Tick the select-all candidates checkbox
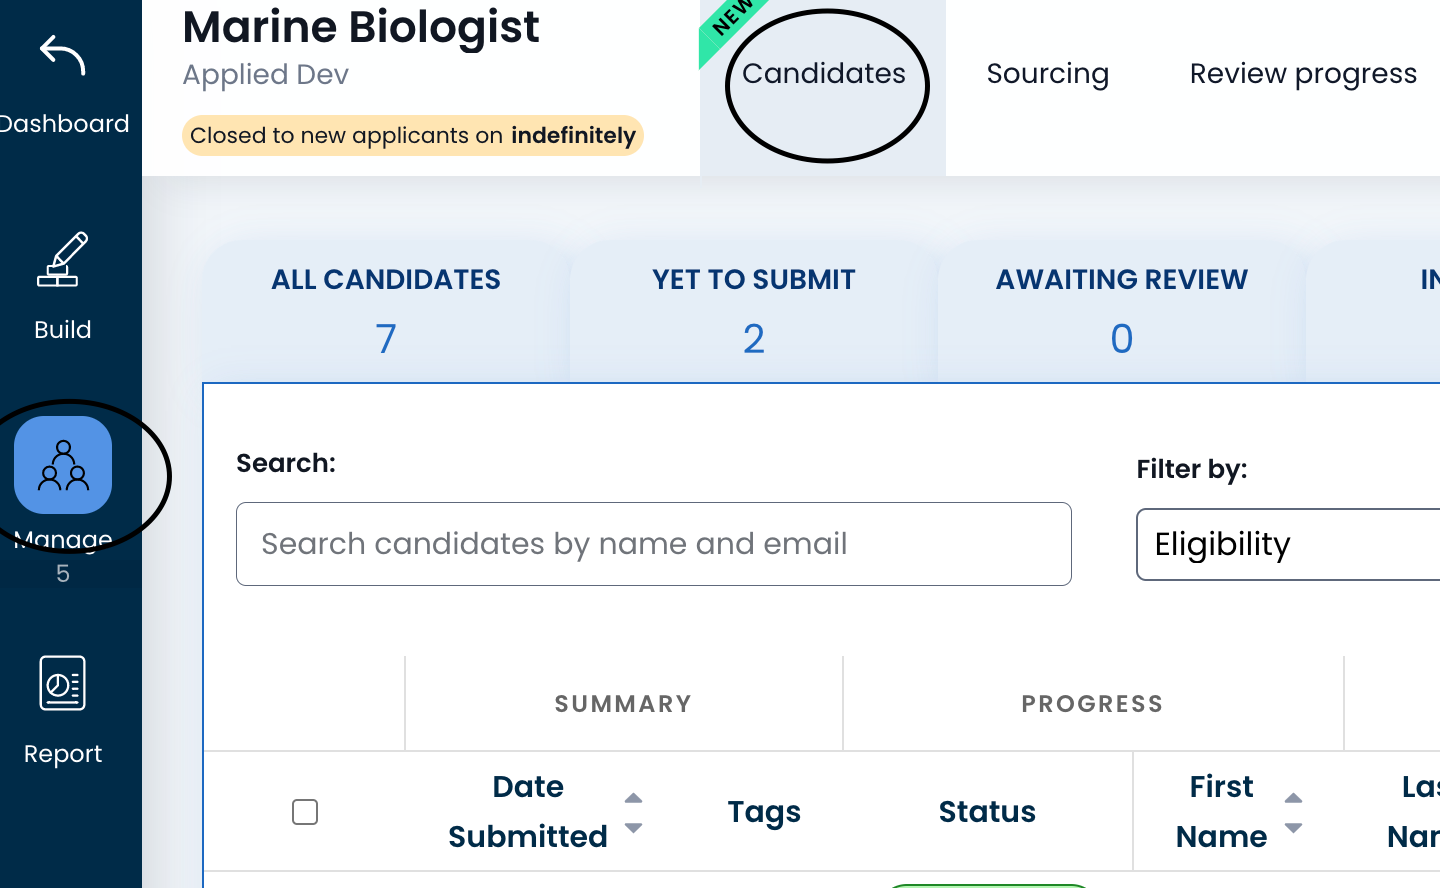1440x888 pixels. pyautogui.click(x=305, y=812)
